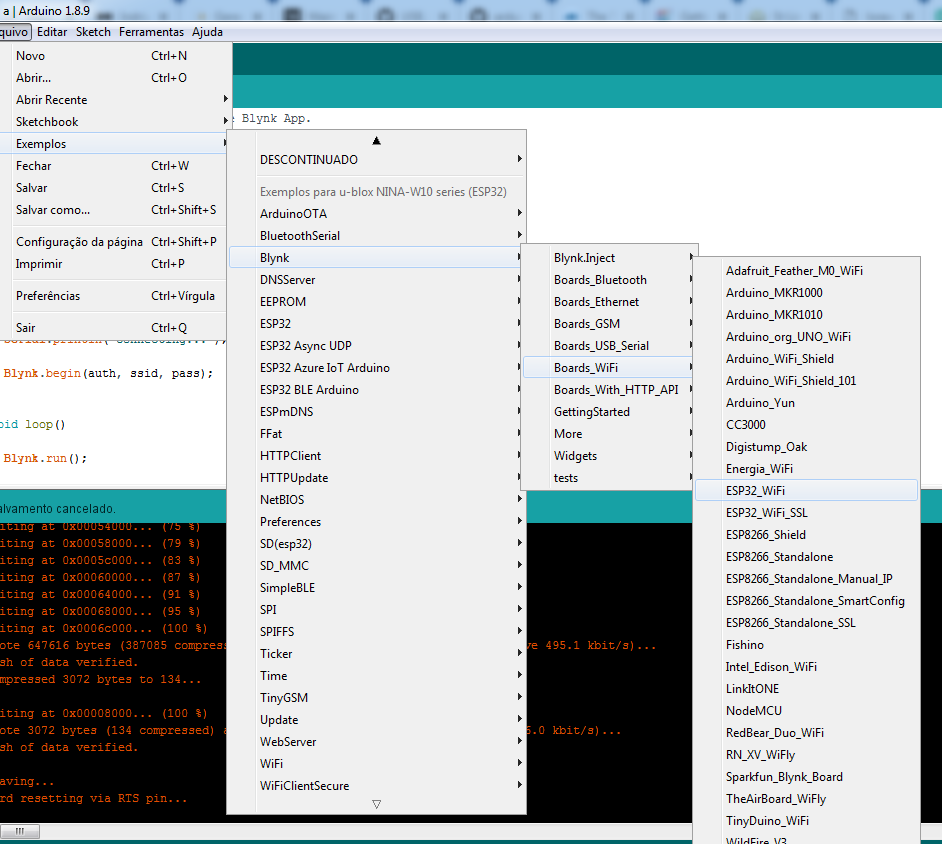Open Boards_Bluetooth submenu

coord(609,280)
